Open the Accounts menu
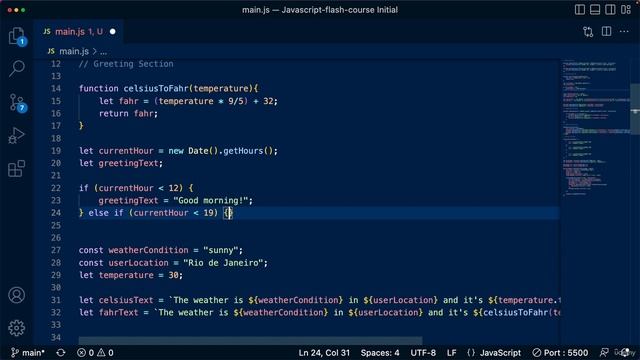 pos(17,295)
